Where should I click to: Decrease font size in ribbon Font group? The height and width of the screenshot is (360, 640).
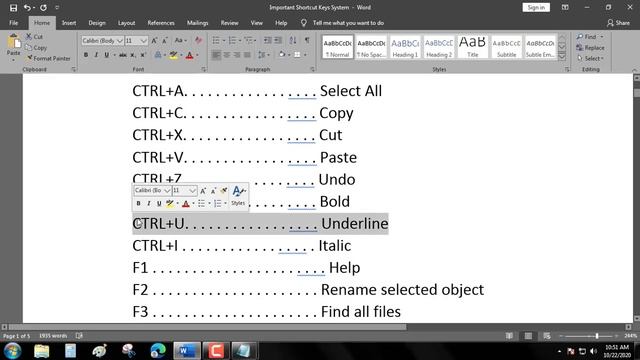pos(164,40)
